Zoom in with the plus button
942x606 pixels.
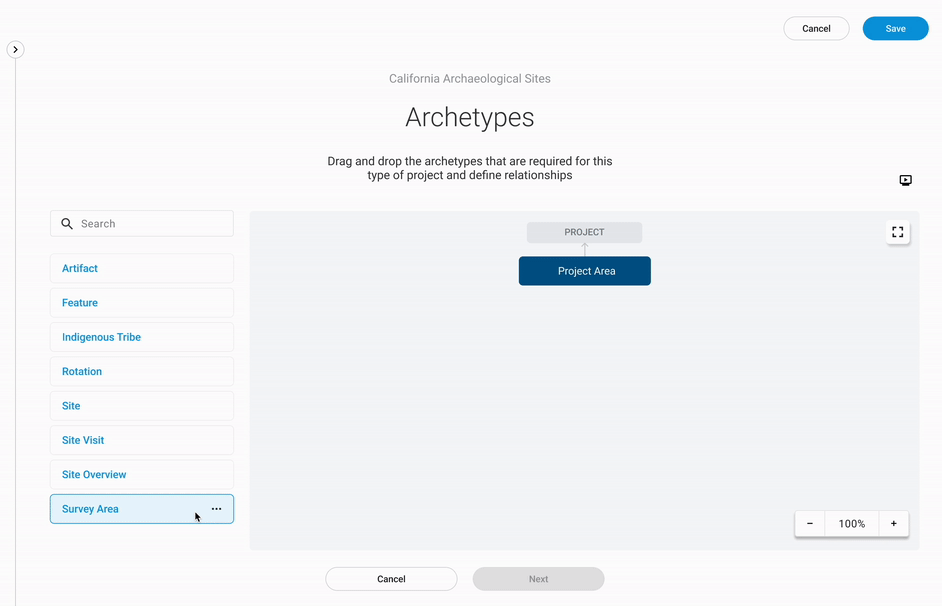[893, 524]
